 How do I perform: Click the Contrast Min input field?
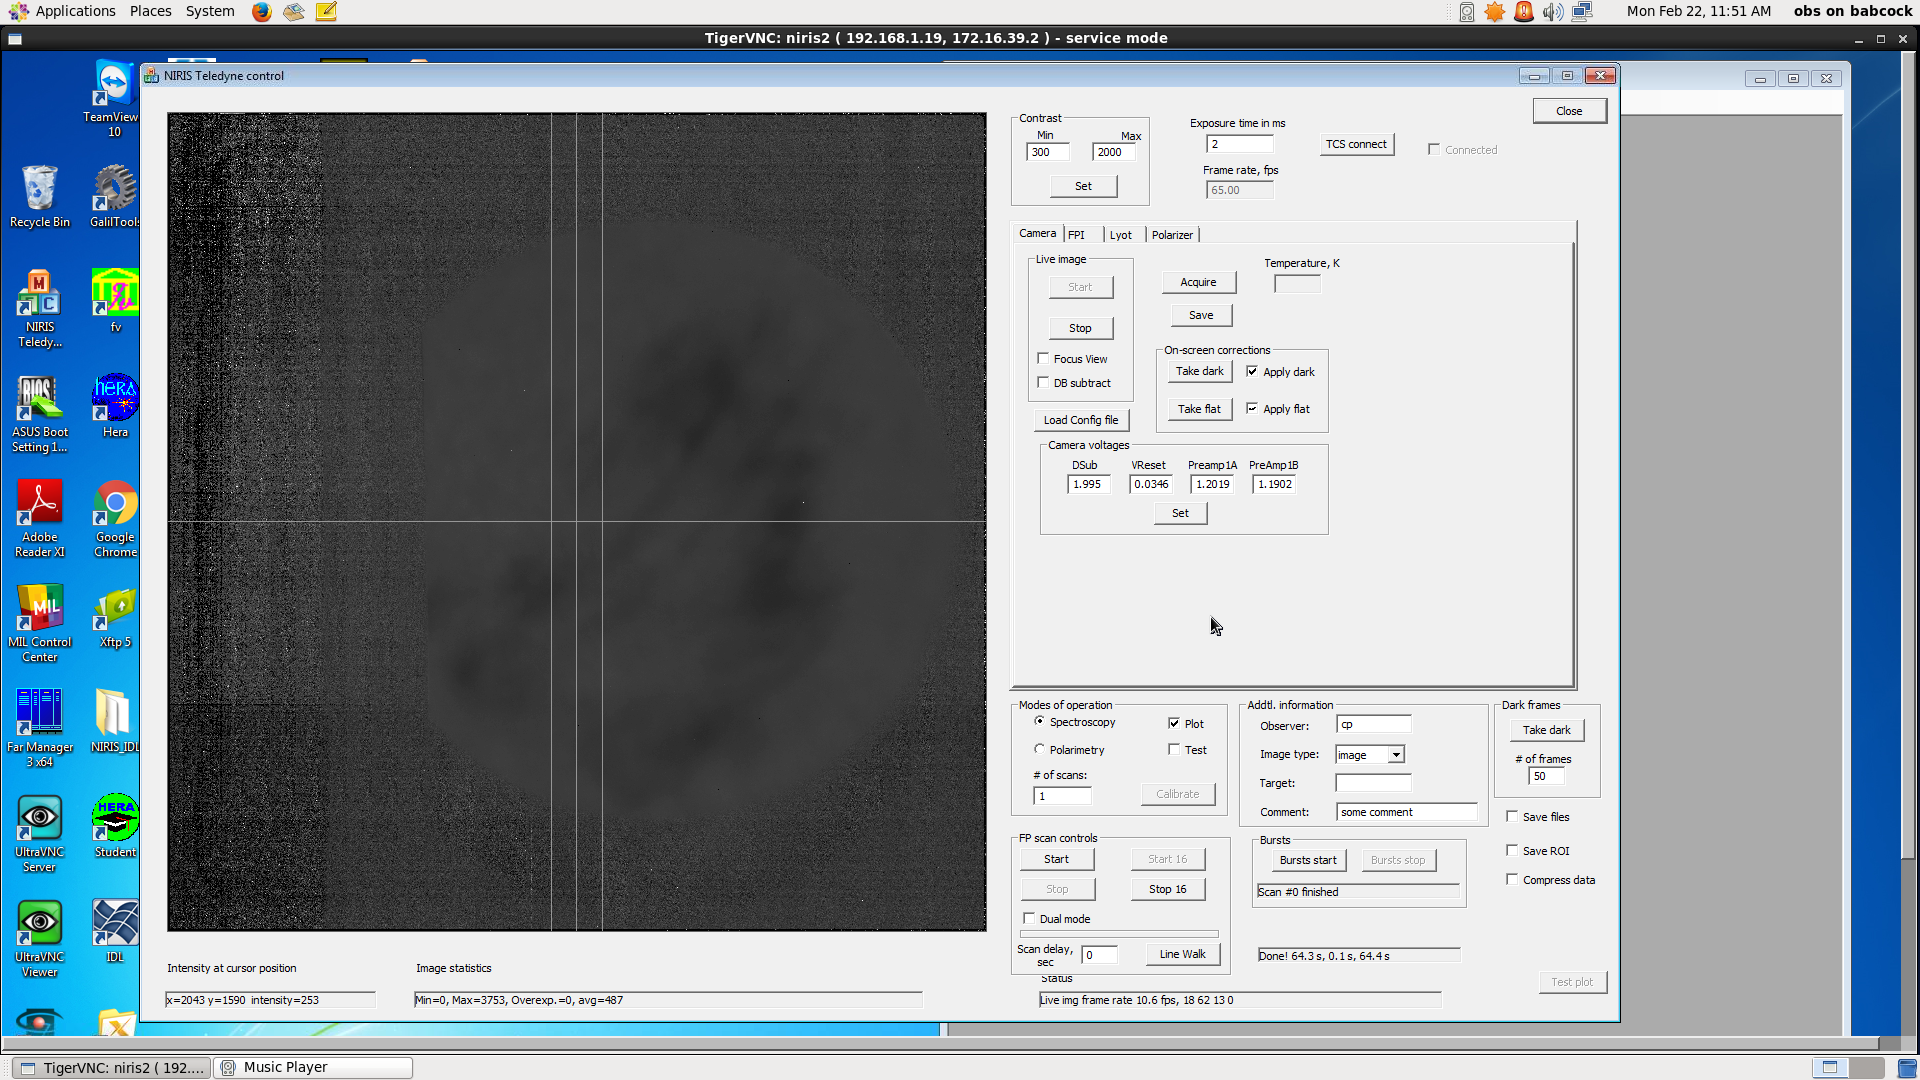[1048, 152]
